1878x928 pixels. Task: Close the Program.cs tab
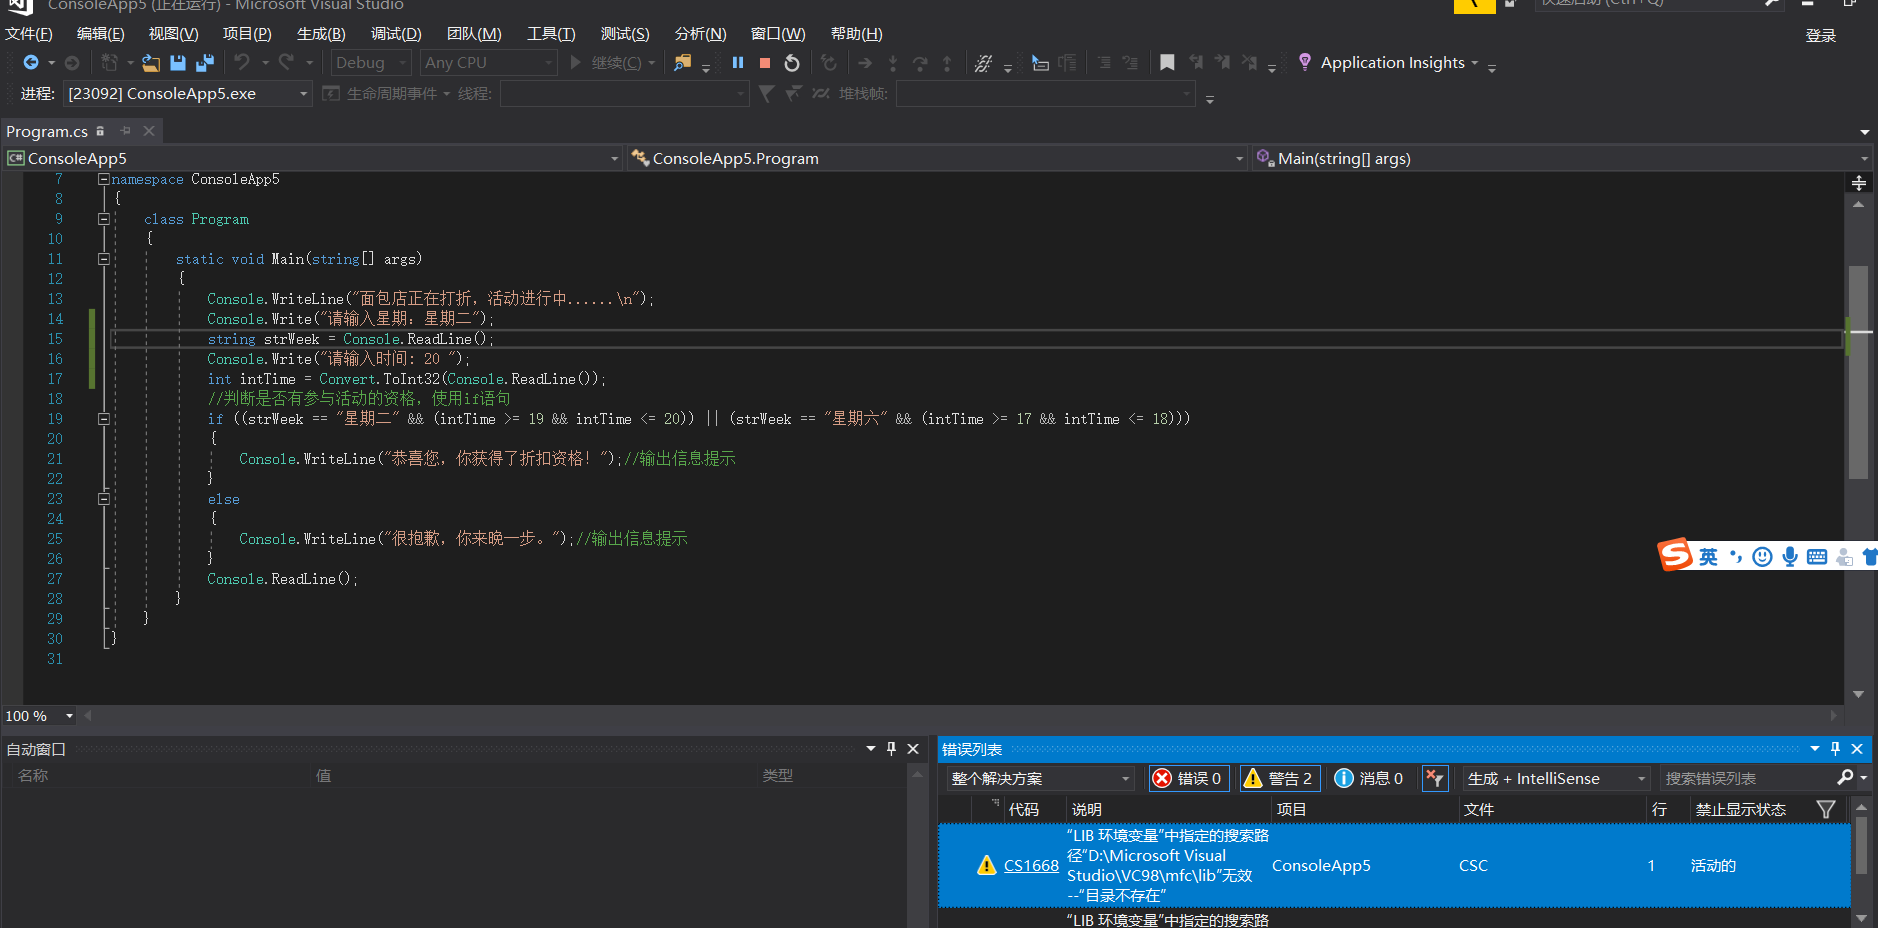[149, 131]
